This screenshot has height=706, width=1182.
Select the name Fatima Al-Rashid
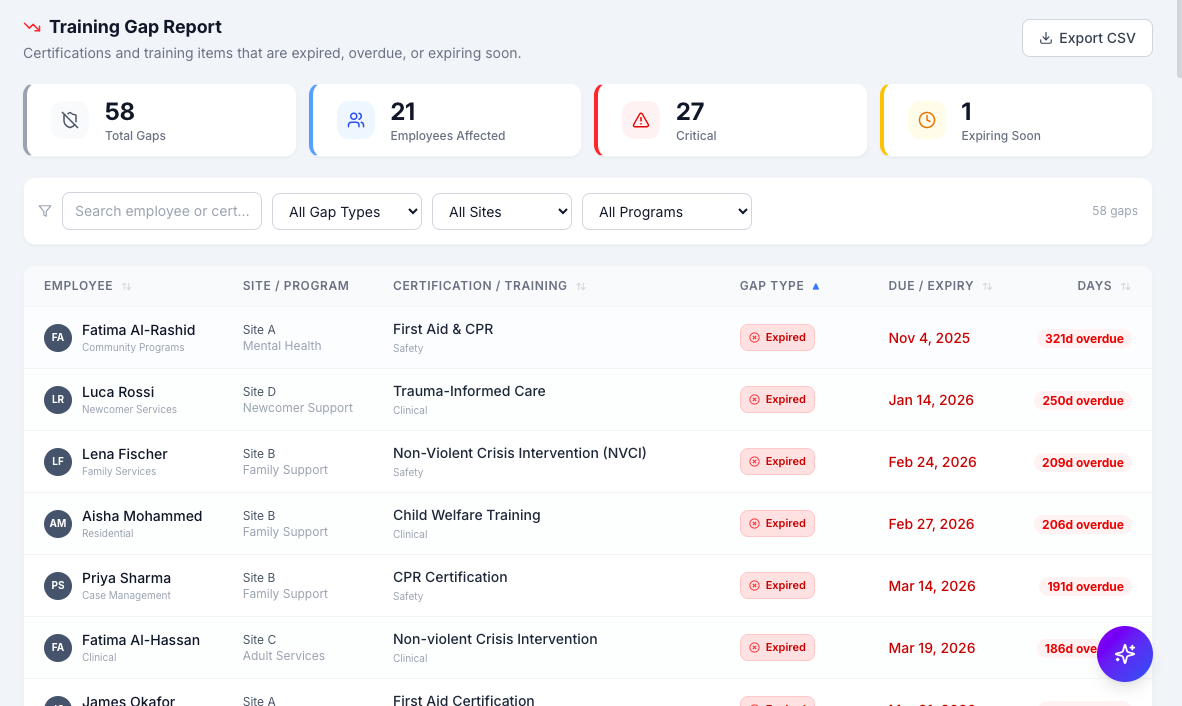(139, 330)
